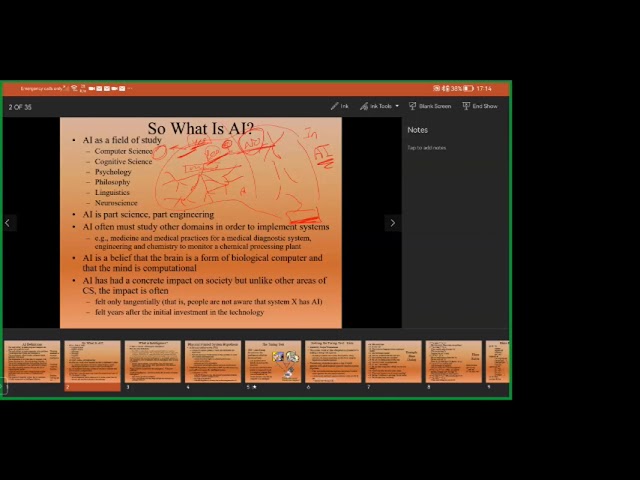Go to previous slide arrow
The height and width of the screenshot is (480, 640).
[x=8, y=223]
